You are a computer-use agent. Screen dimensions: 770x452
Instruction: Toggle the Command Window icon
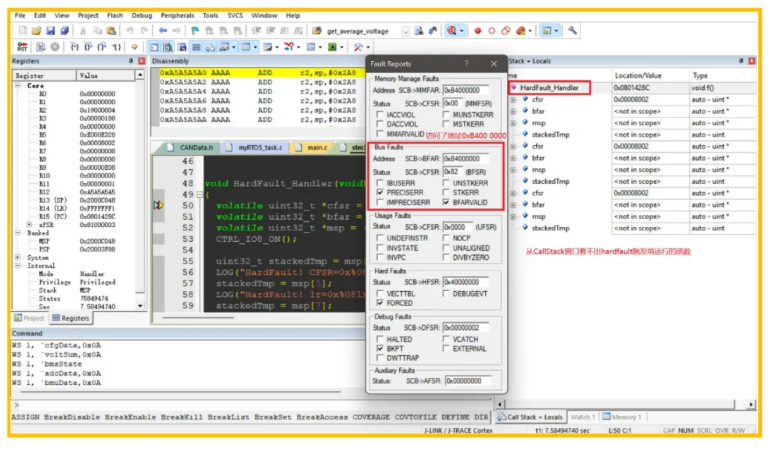154,47
